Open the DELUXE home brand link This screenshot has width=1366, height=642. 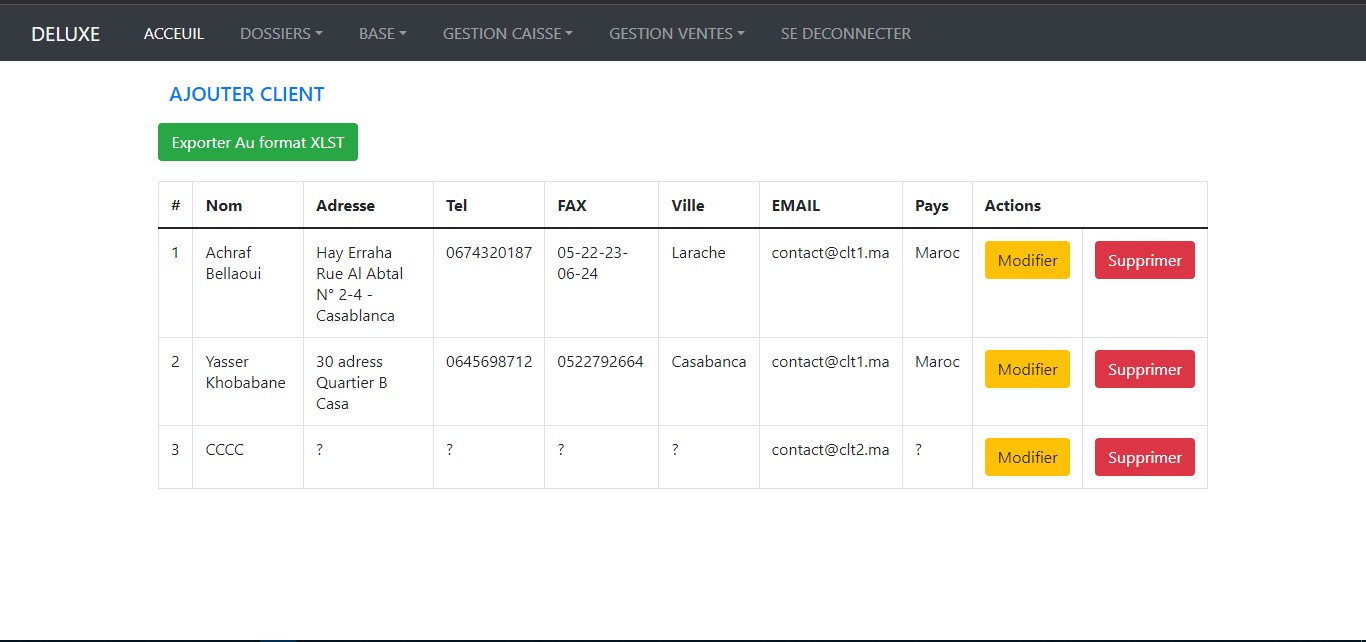[65, 33]
